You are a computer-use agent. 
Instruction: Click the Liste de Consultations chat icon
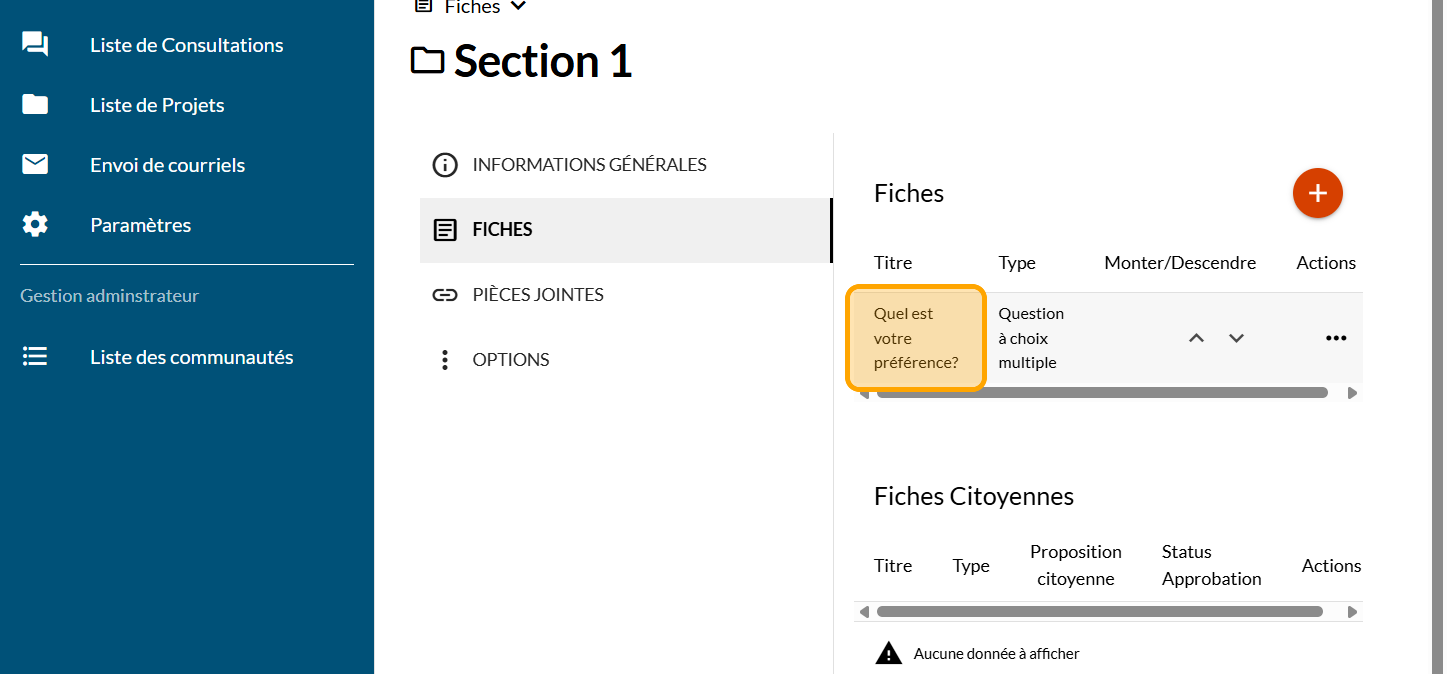[35, 45]
